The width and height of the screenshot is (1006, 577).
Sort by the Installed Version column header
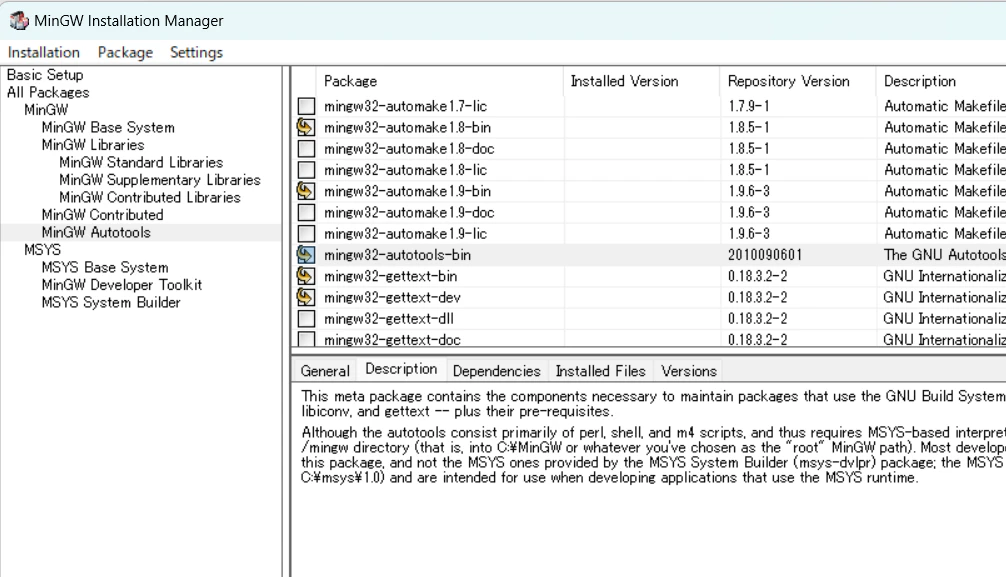tap(642, 82)
